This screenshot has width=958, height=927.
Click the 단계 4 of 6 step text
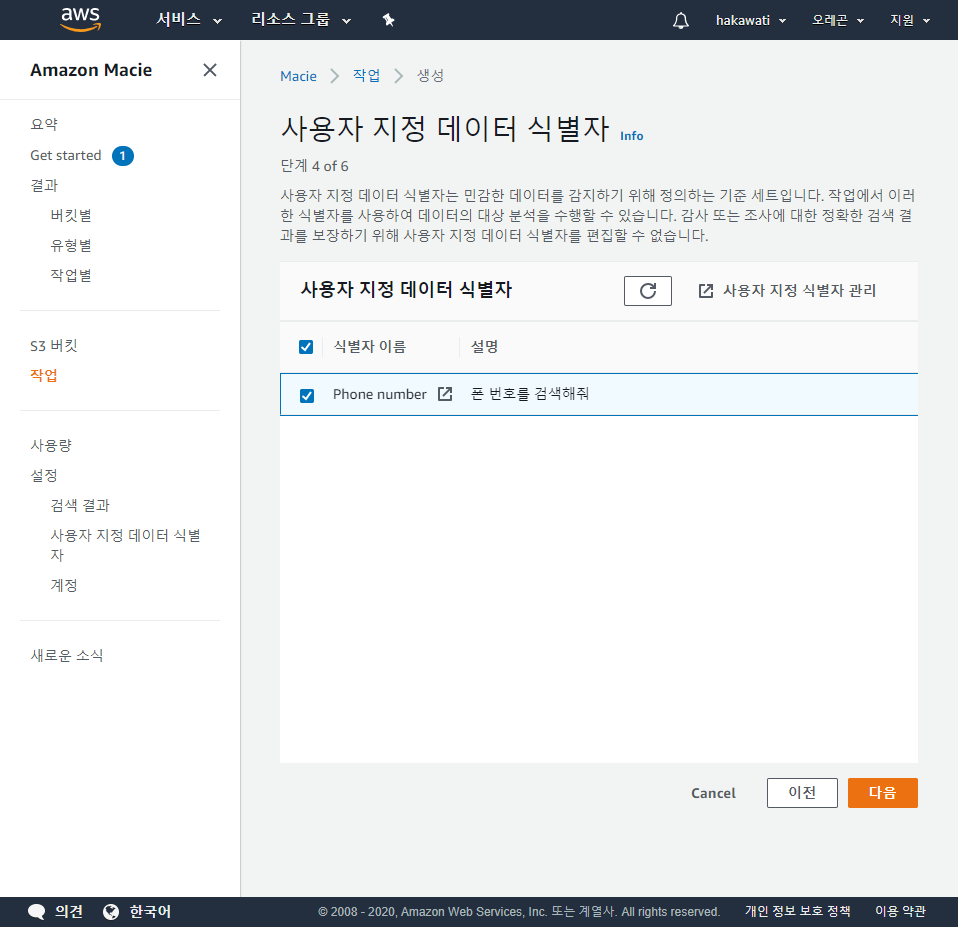coord(314,166)
